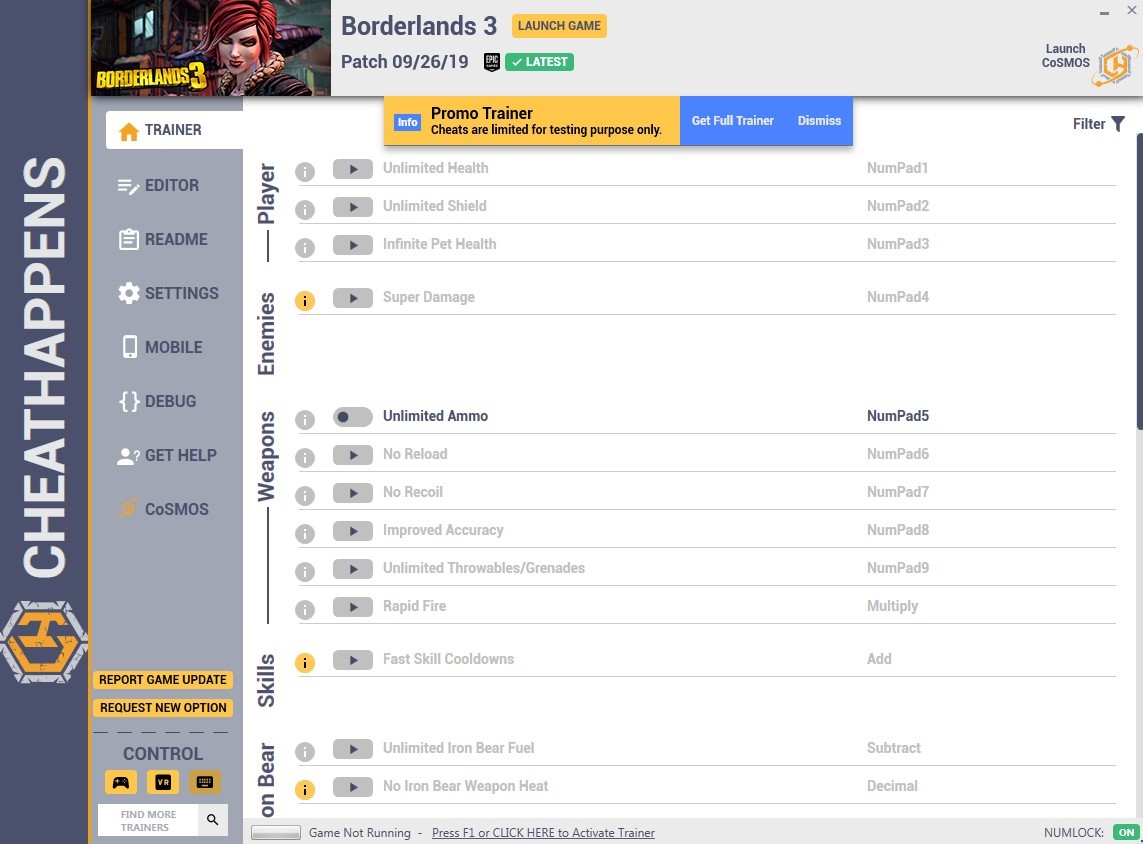This screenshot has height=844, width=1143.
Task: Click Get Full Trainer in the promo banner
Action: tap(733, 120)
